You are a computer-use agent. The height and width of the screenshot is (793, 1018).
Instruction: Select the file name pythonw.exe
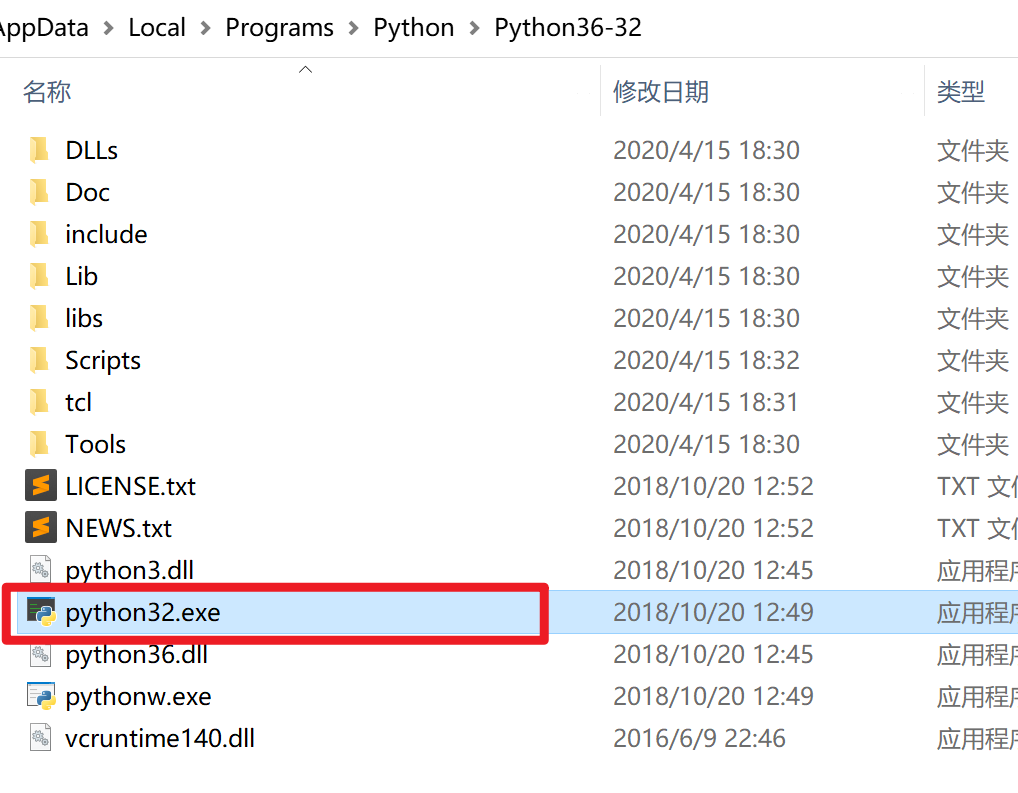coord(138,697)
